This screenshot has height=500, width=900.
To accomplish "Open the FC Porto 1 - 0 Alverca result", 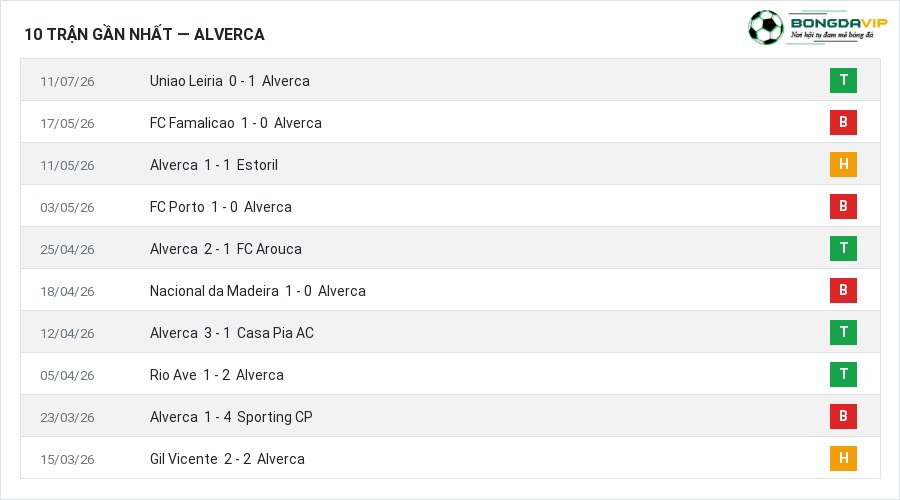I will [x=220, y=207].
